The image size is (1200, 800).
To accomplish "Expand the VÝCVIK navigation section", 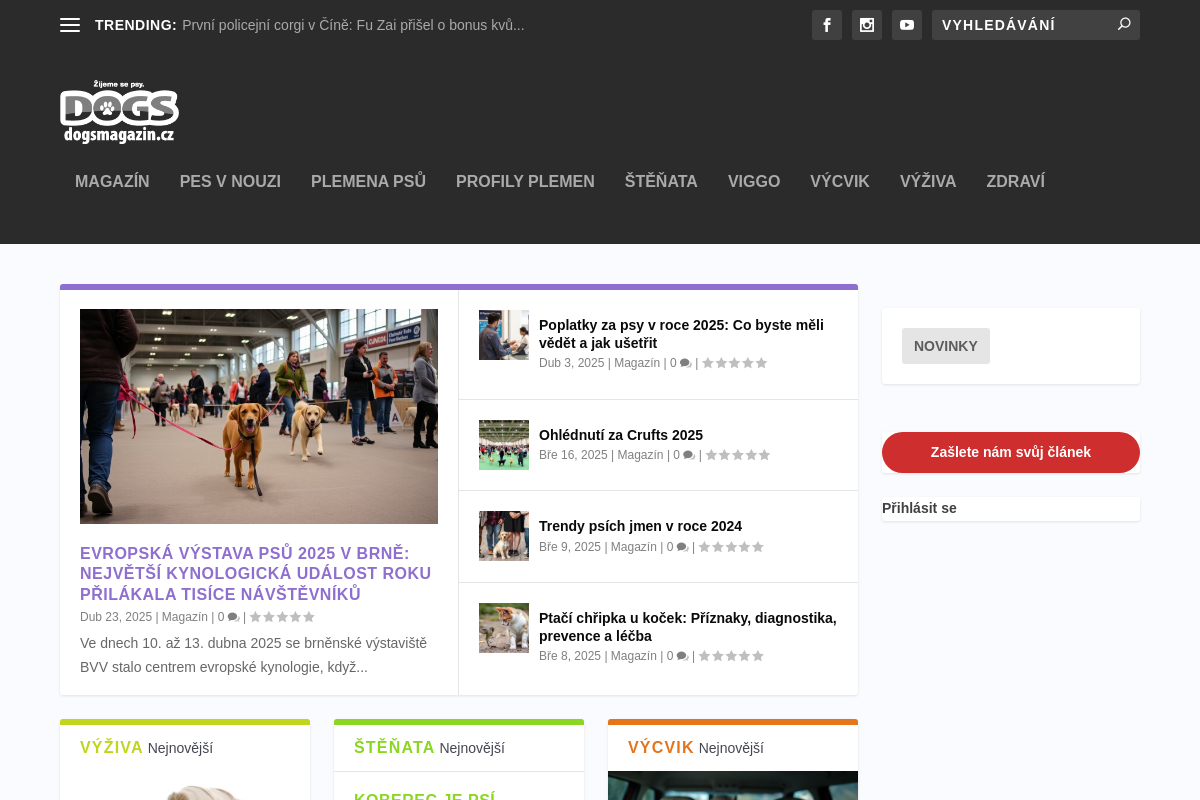I will pos(839,181).
